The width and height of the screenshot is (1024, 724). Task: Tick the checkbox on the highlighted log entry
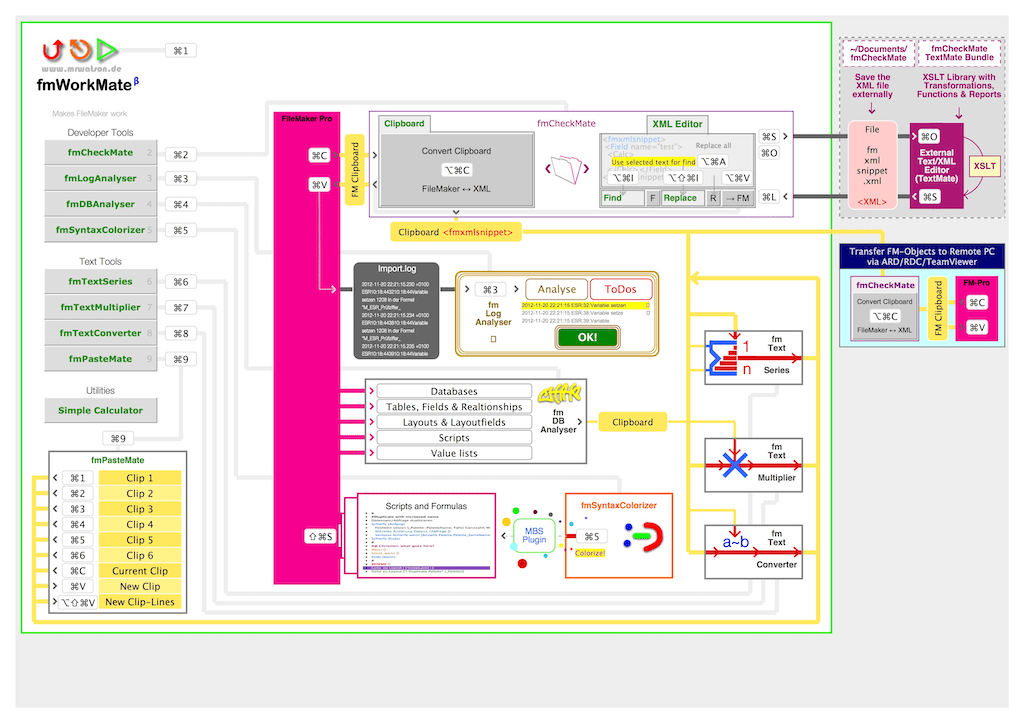point(648,305)
